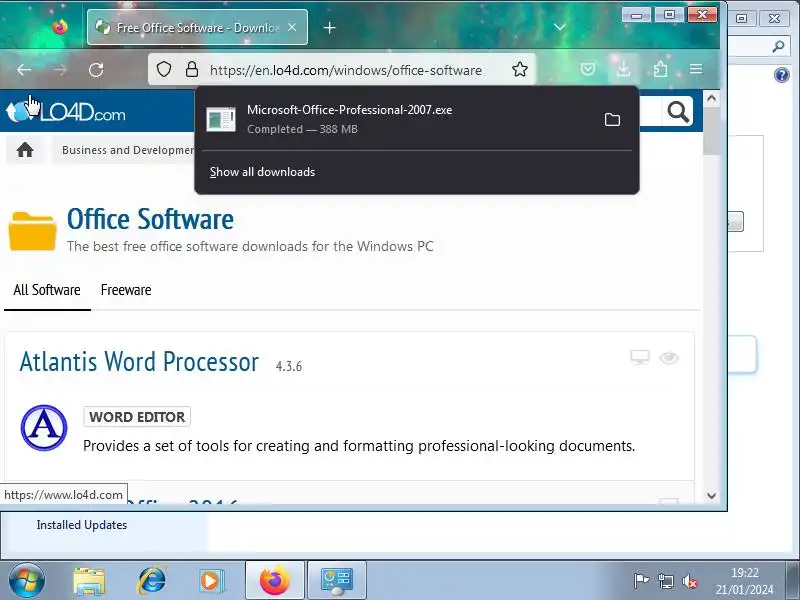Click the page scrollbar up arrow

712,98
